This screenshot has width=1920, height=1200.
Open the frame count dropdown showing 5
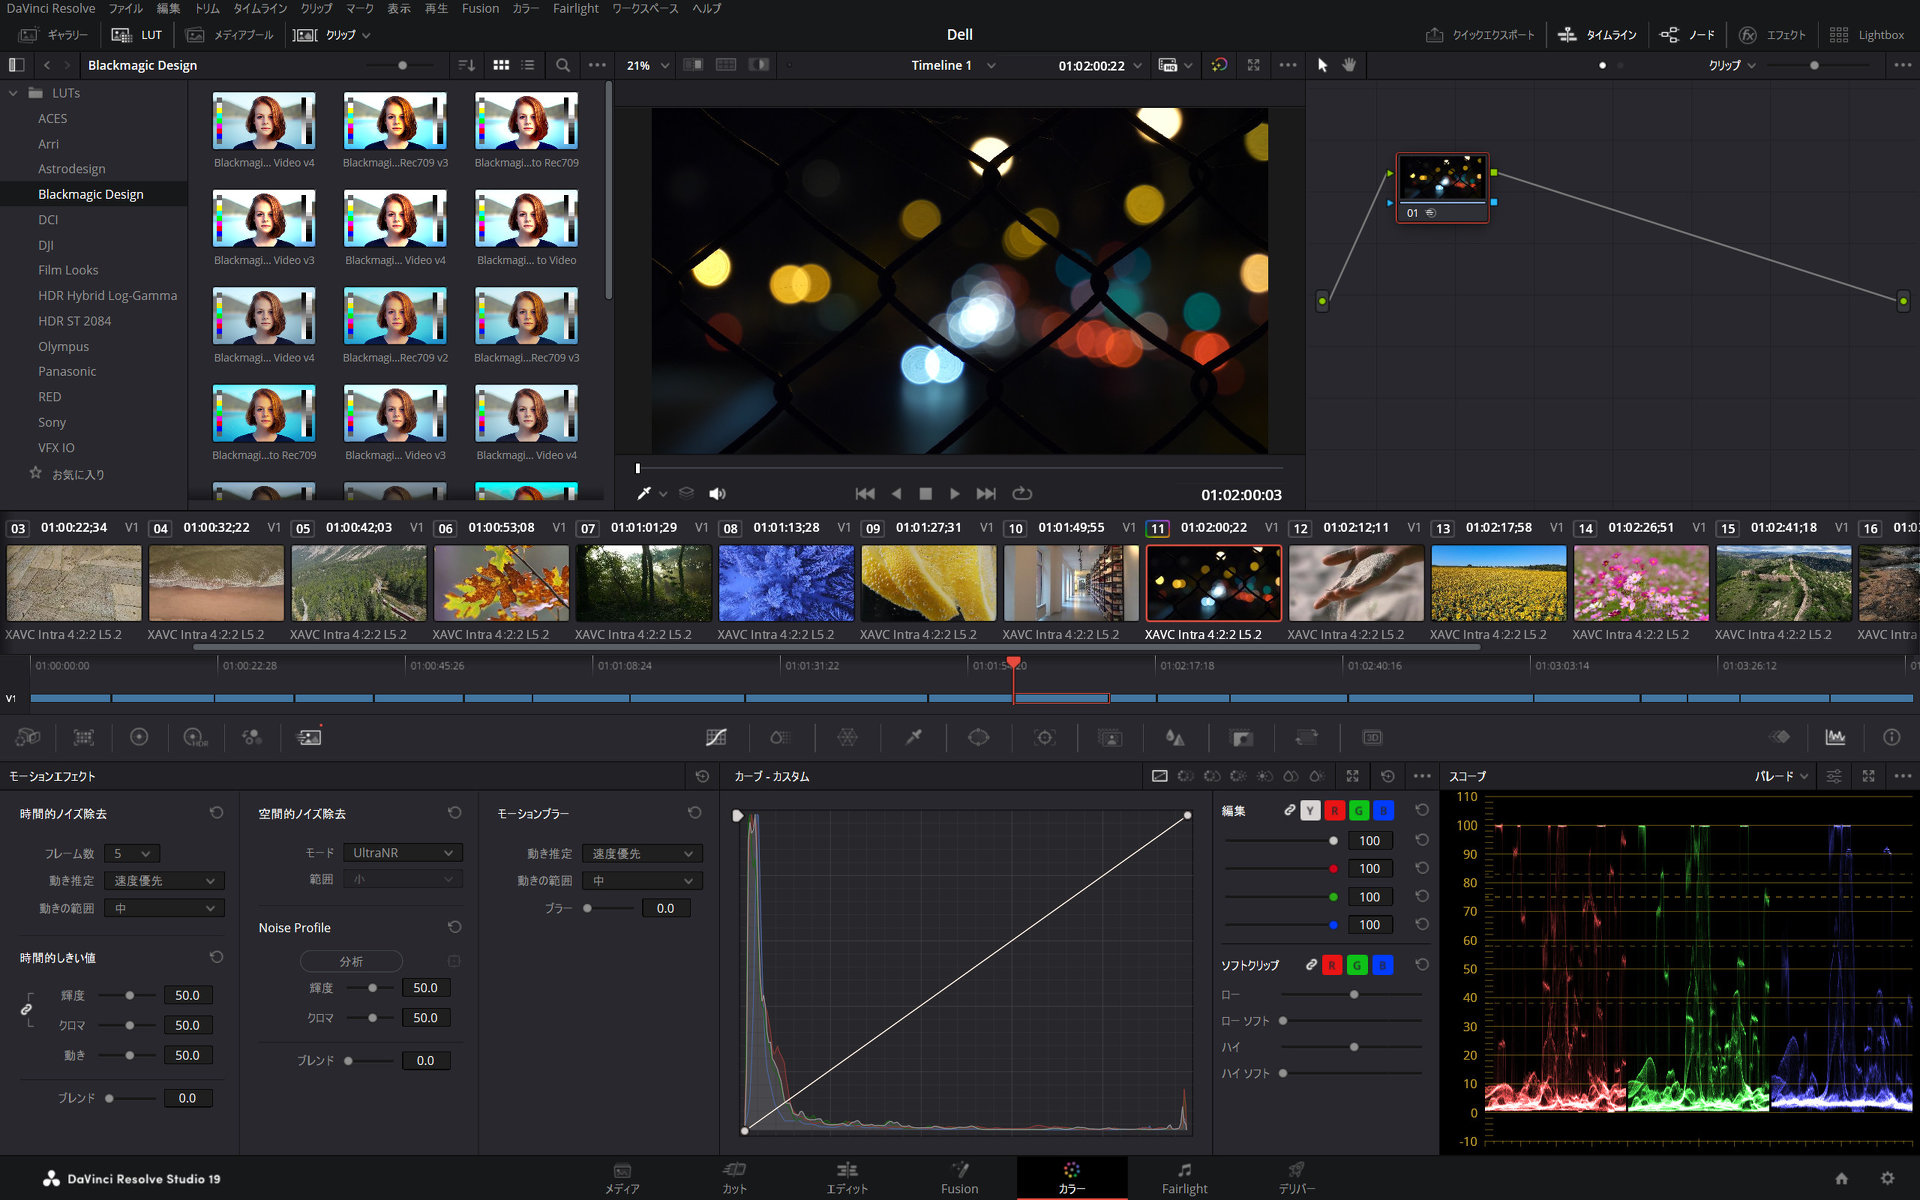[132, 853]
